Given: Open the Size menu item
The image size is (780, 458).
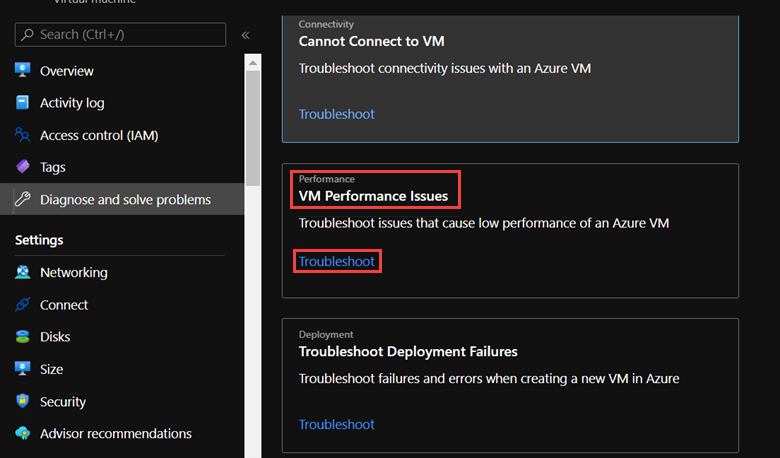Looking at the screenshot, I should click(51, 369).
